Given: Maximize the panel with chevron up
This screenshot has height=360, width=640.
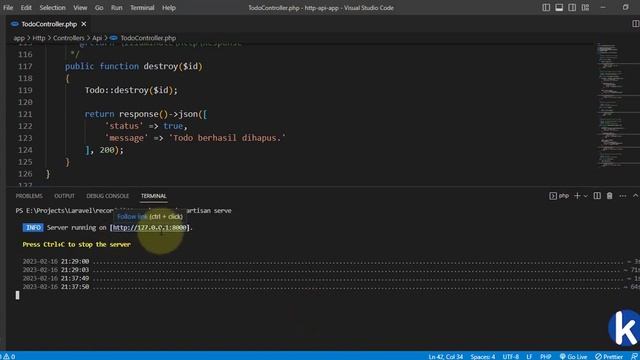Looking at the screenshot, I should pyautogui.click(x=636, y=196).
